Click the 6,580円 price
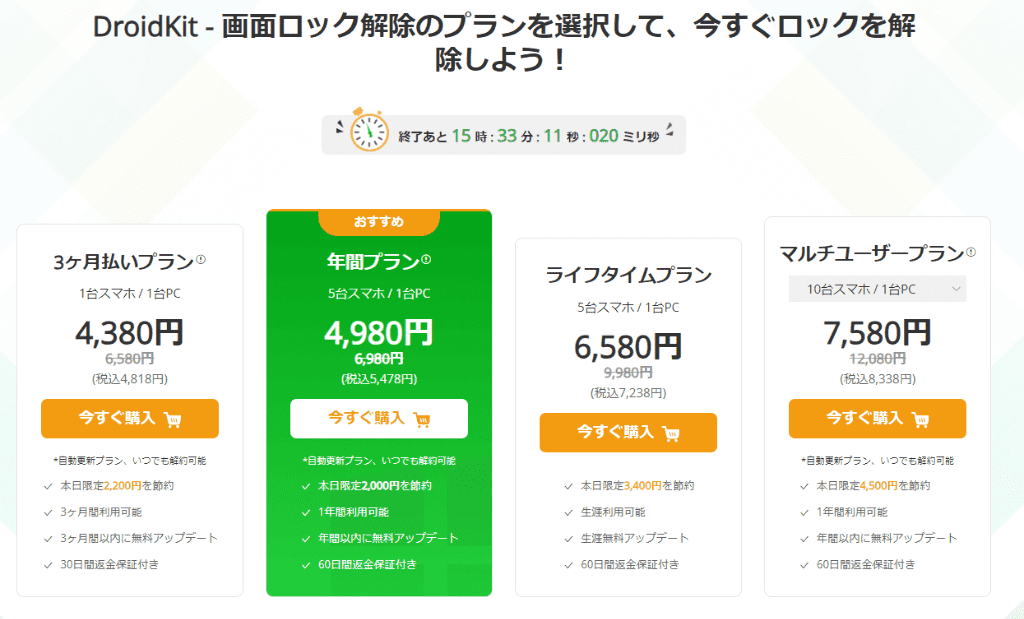Screen dimensions: 1024x619 628,346
